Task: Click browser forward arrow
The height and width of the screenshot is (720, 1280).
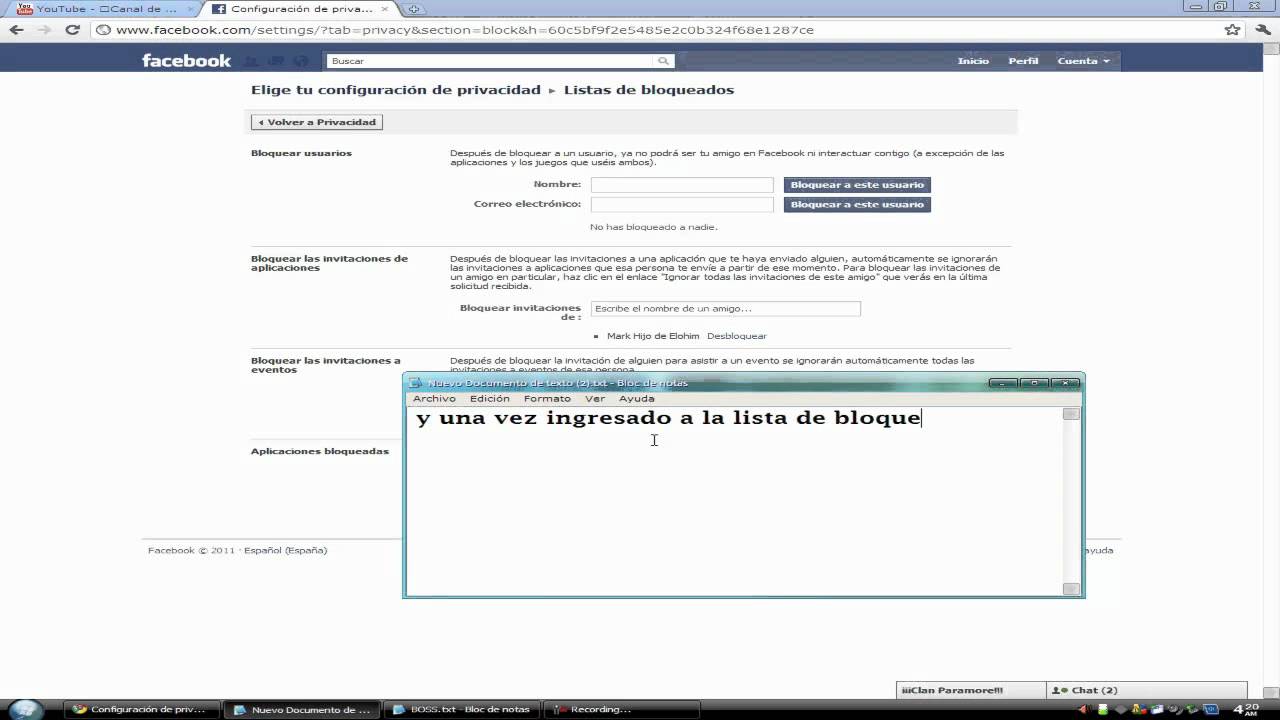Action: 44,30
